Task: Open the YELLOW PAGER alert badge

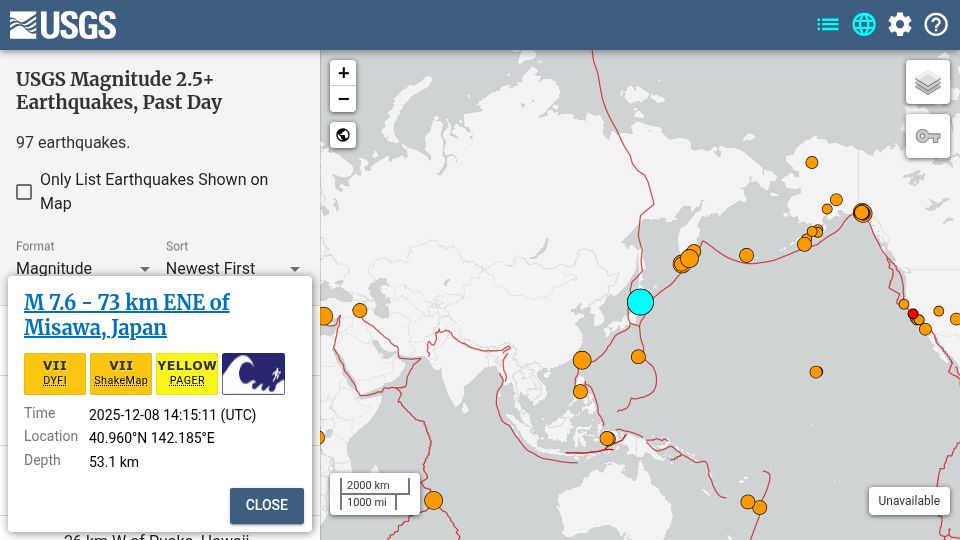Action: (x=187, y=373)
